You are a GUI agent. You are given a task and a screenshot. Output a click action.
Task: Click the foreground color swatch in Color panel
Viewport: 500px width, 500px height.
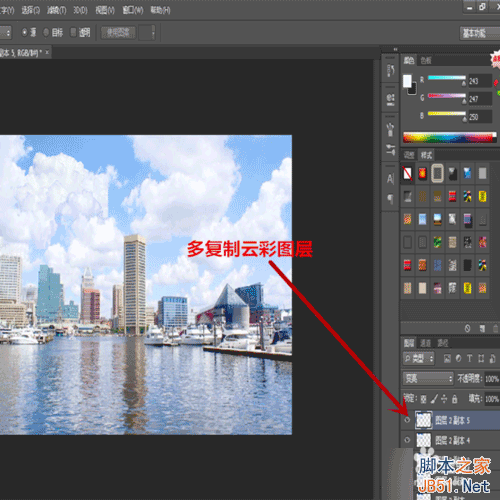pos(407,81)
